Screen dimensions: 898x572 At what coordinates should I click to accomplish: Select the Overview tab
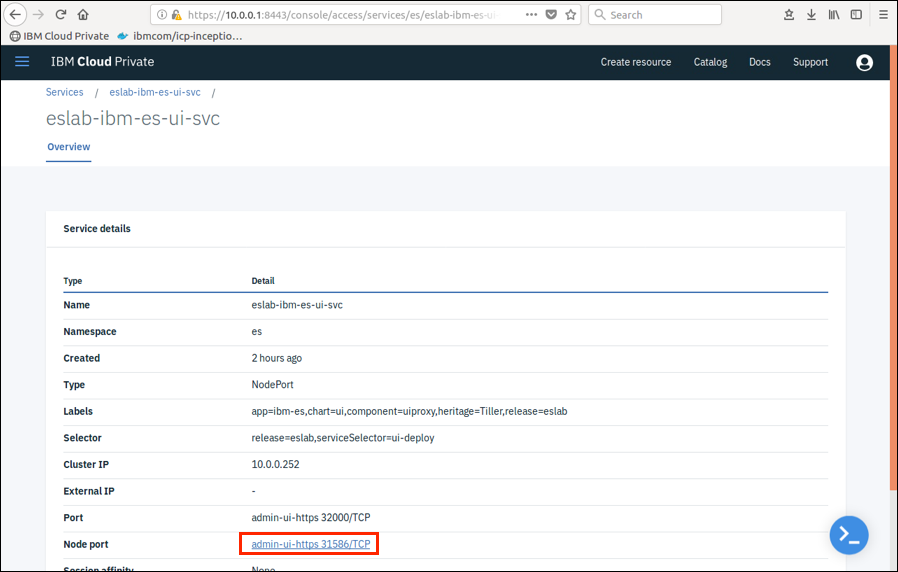[69, 147]
